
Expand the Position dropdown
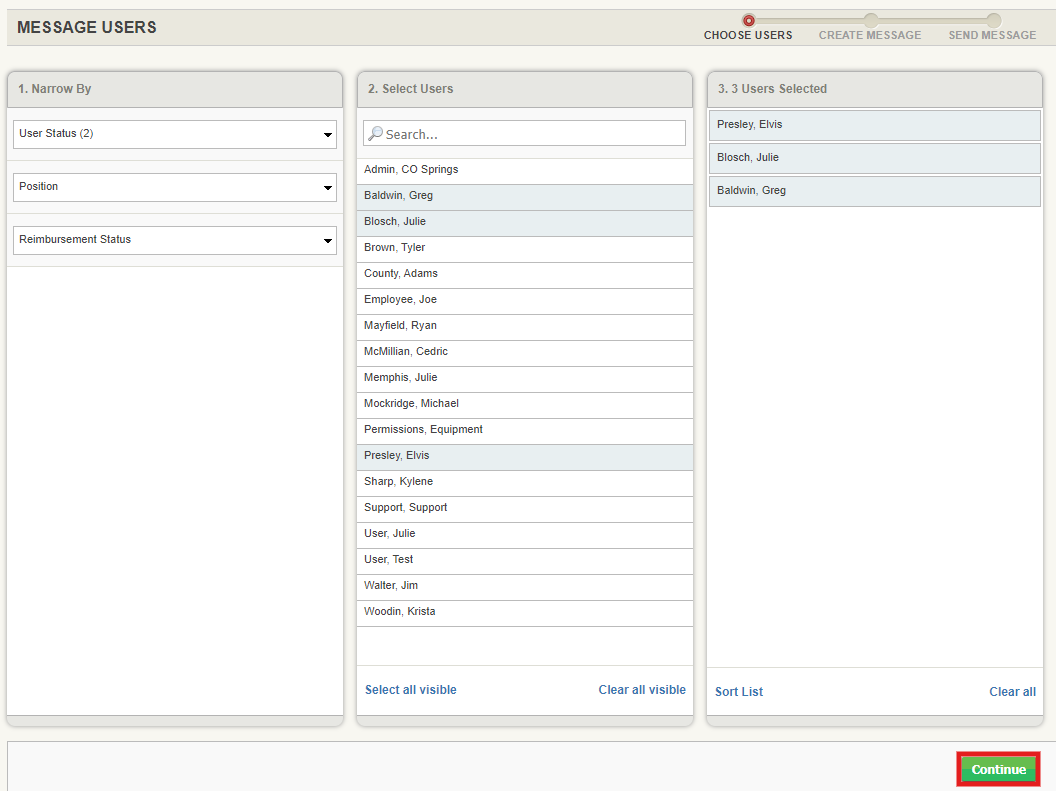pyautogui.click(x=175, y=187)
